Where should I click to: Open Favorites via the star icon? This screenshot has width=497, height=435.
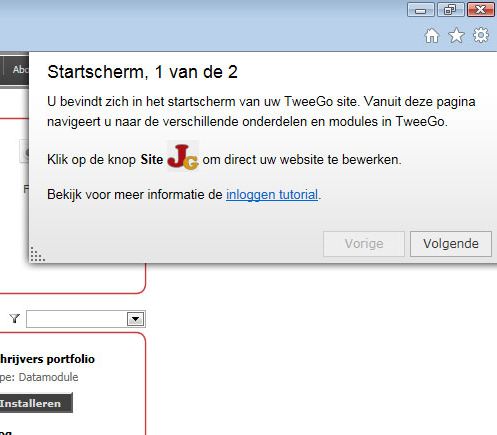456,36
